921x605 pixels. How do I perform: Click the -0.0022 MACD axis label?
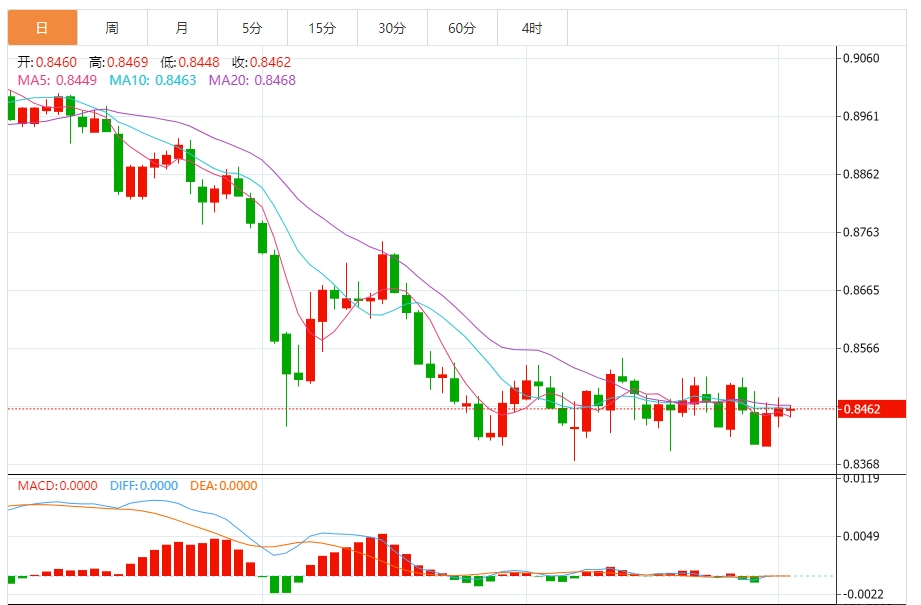click(x=863, y=594)
